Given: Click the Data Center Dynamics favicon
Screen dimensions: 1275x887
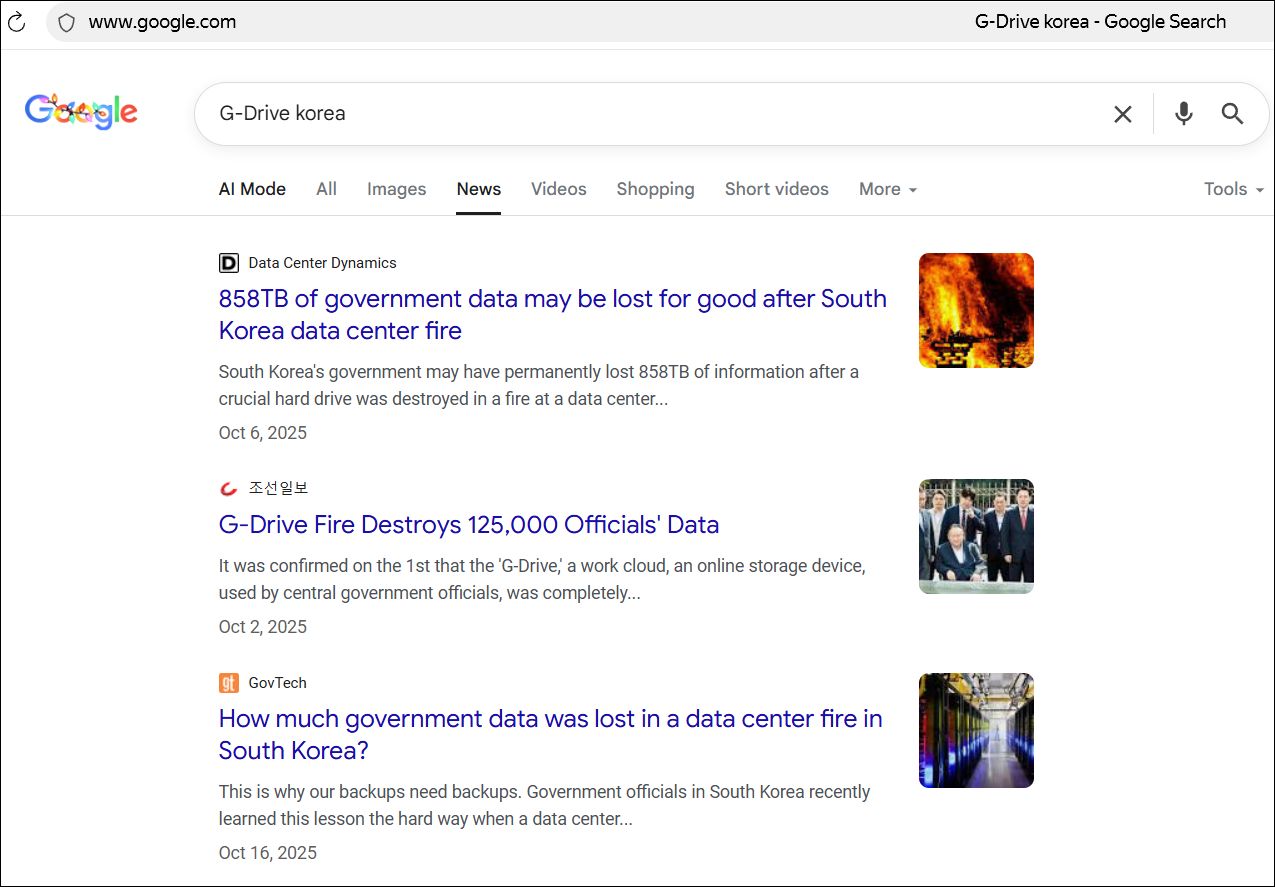Looking at the screenshot, I should (229, 263).
